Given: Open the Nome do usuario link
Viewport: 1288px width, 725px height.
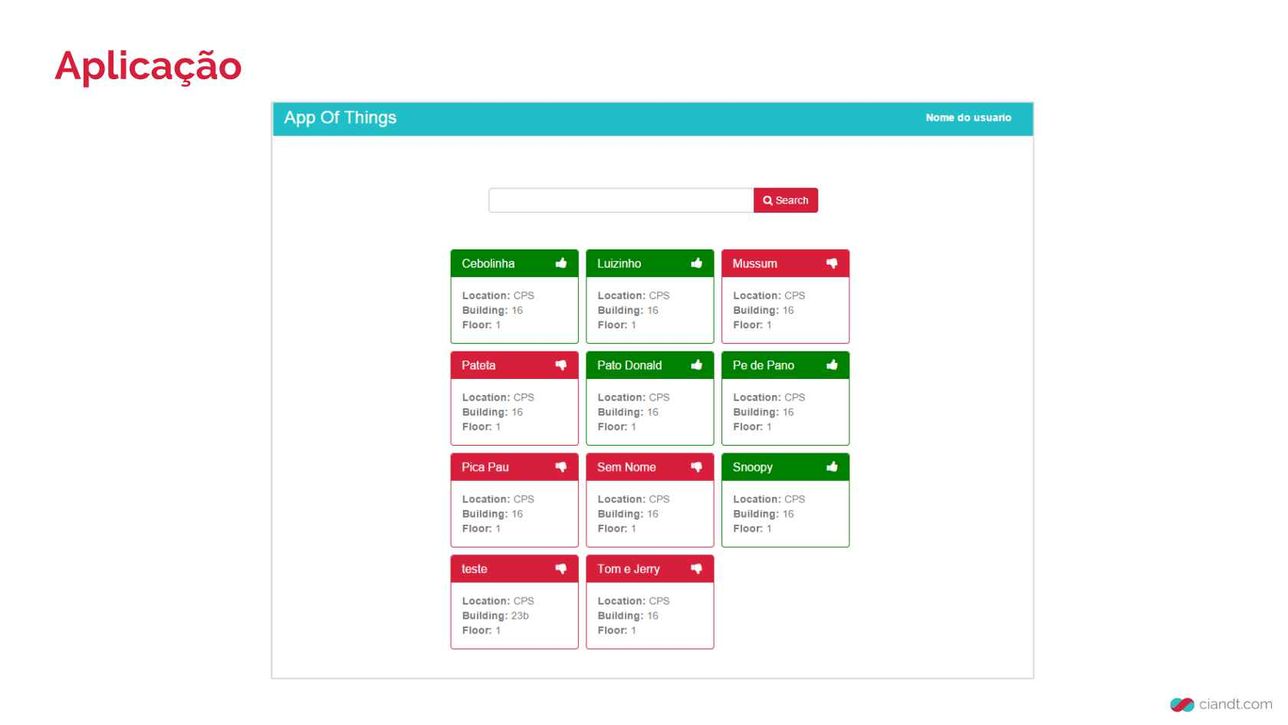Looking at the screenshot, I should (x=968, y=118).
